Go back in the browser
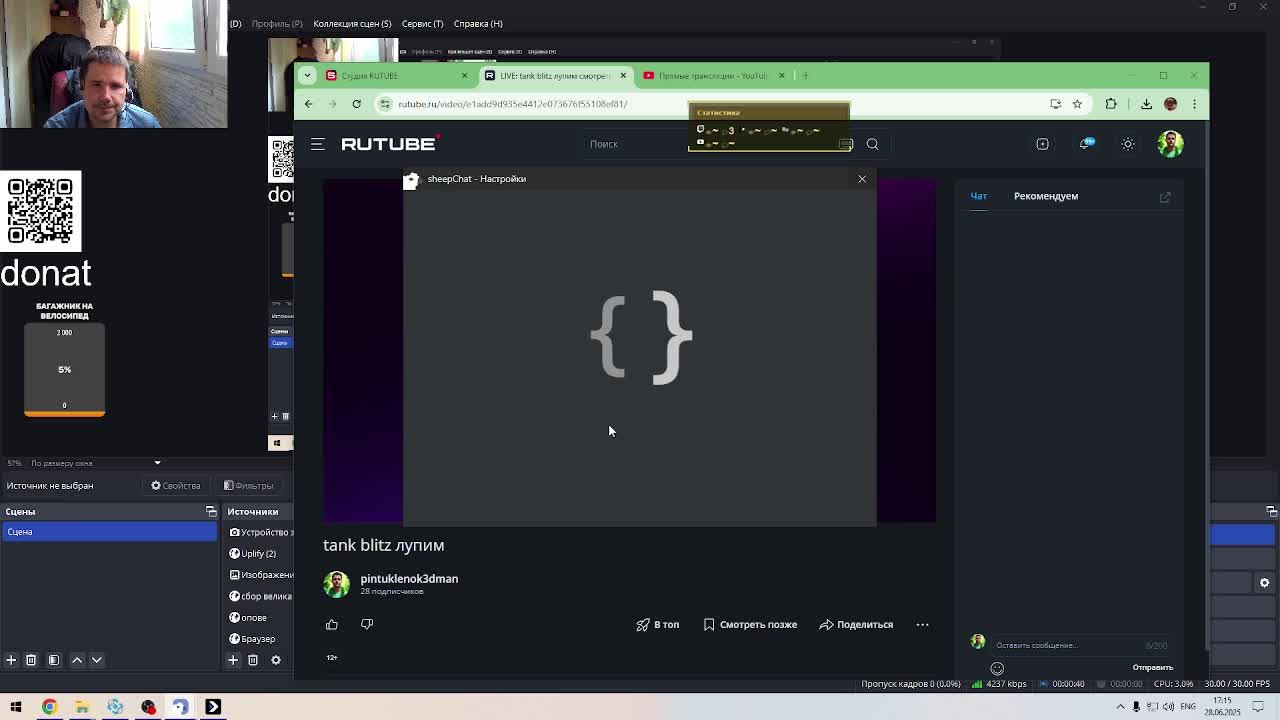The image size is (1280, 720). click(309, 104)
